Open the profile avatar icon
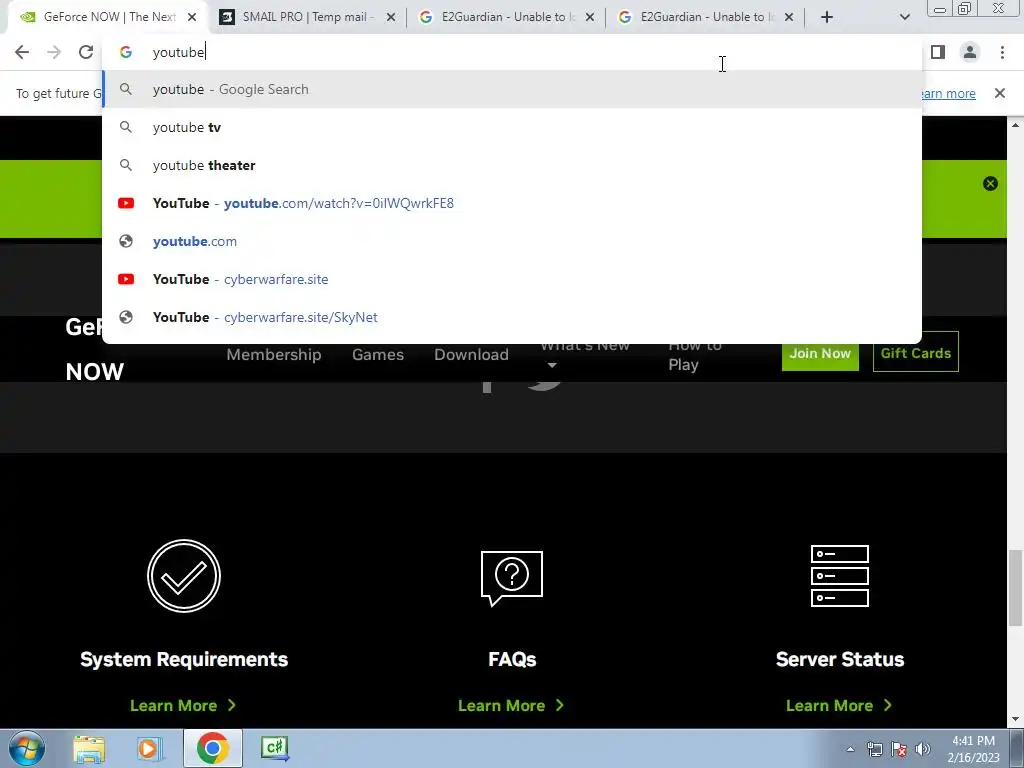The height and width of the screenshot is (768, 1024). pos(970,52)
